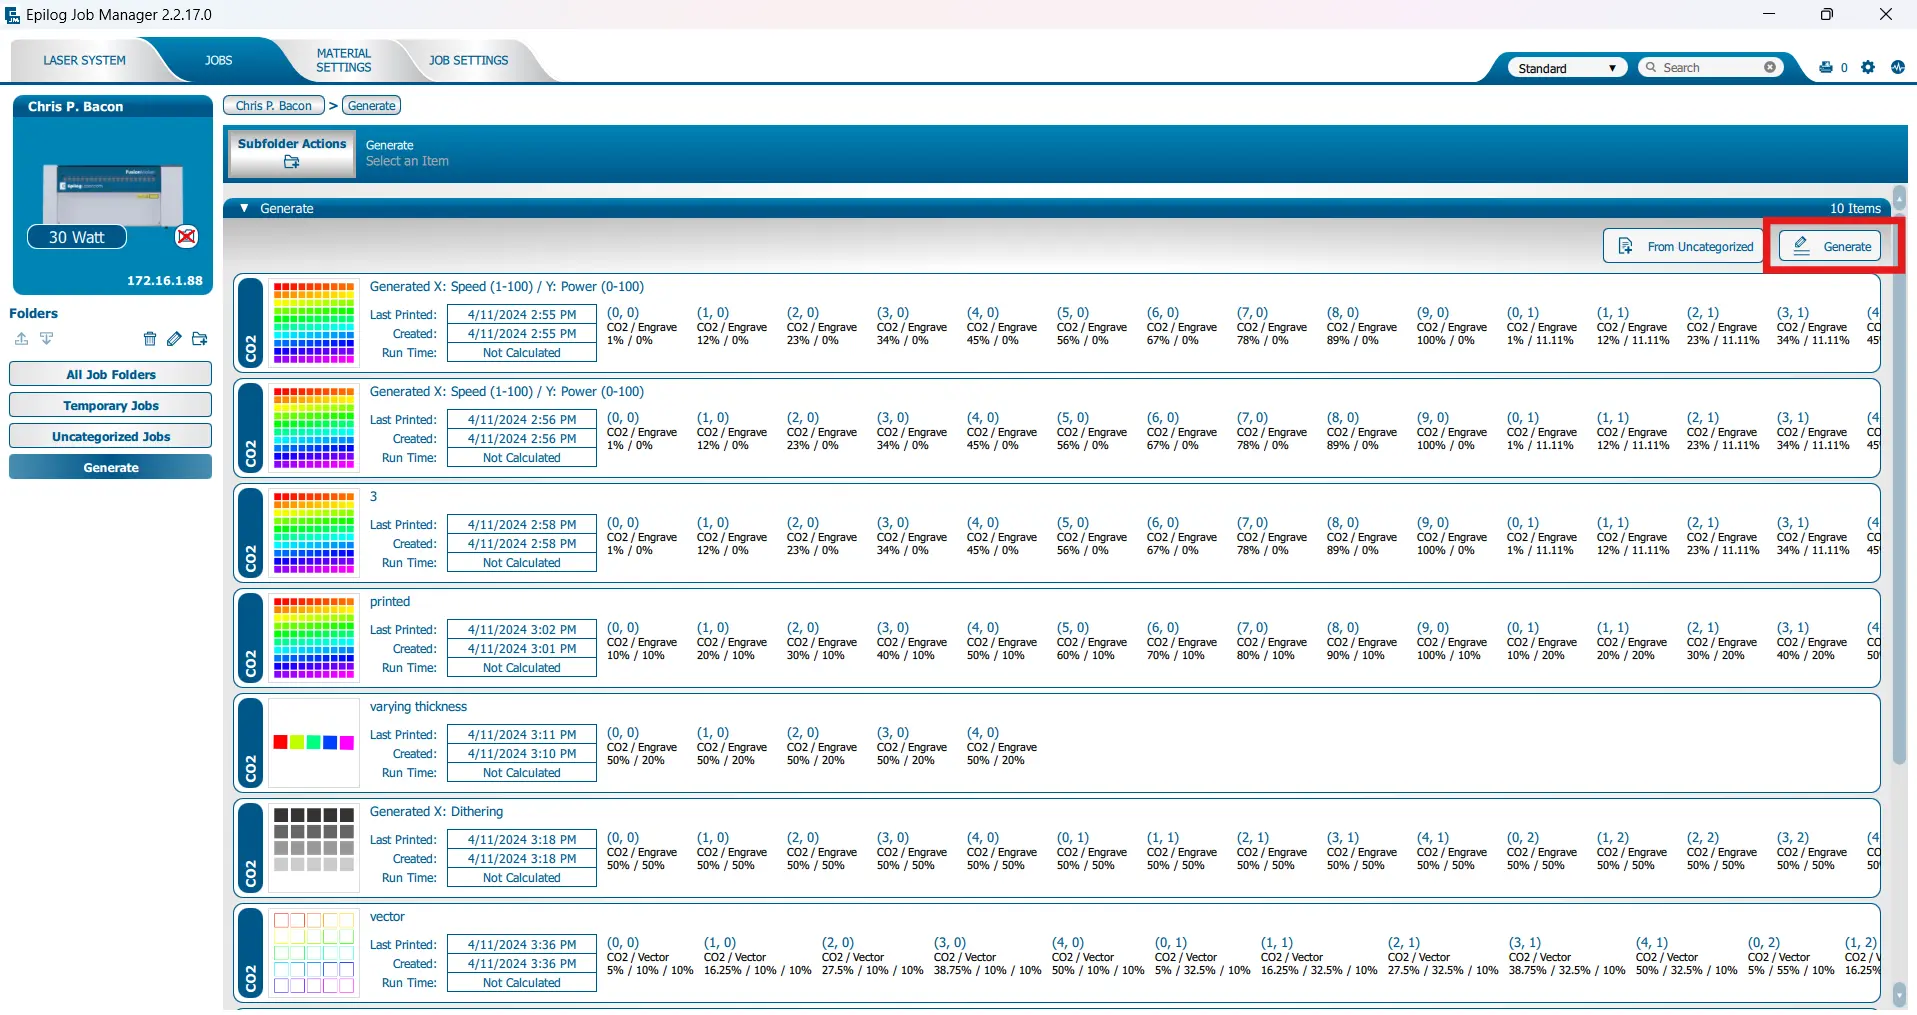Select job '3' rainbow thumbnail
The image size is (1917, 1015).
click(x=314, y=533)
